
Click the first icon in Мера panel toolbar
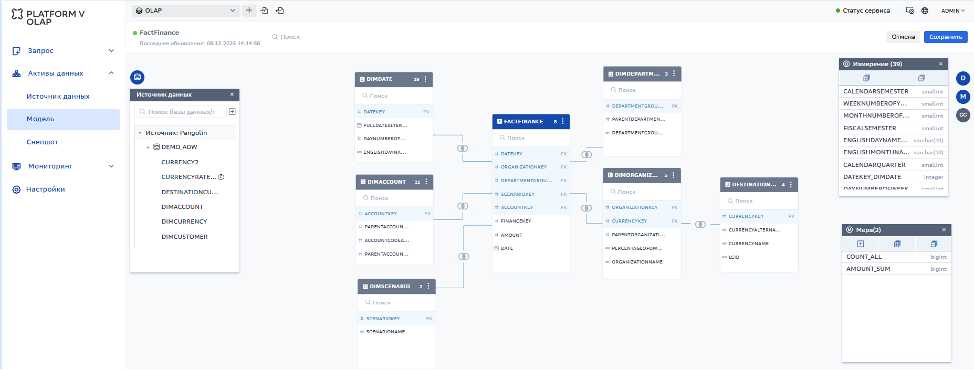click(x=860, y=243)
